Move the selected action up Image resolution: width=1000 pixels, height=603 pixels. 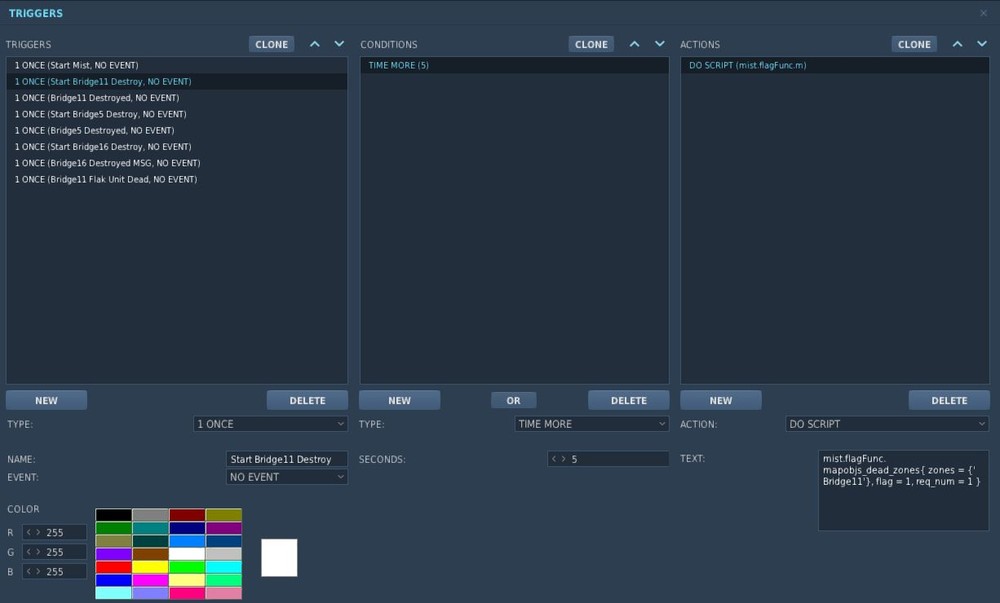(957, 44)
